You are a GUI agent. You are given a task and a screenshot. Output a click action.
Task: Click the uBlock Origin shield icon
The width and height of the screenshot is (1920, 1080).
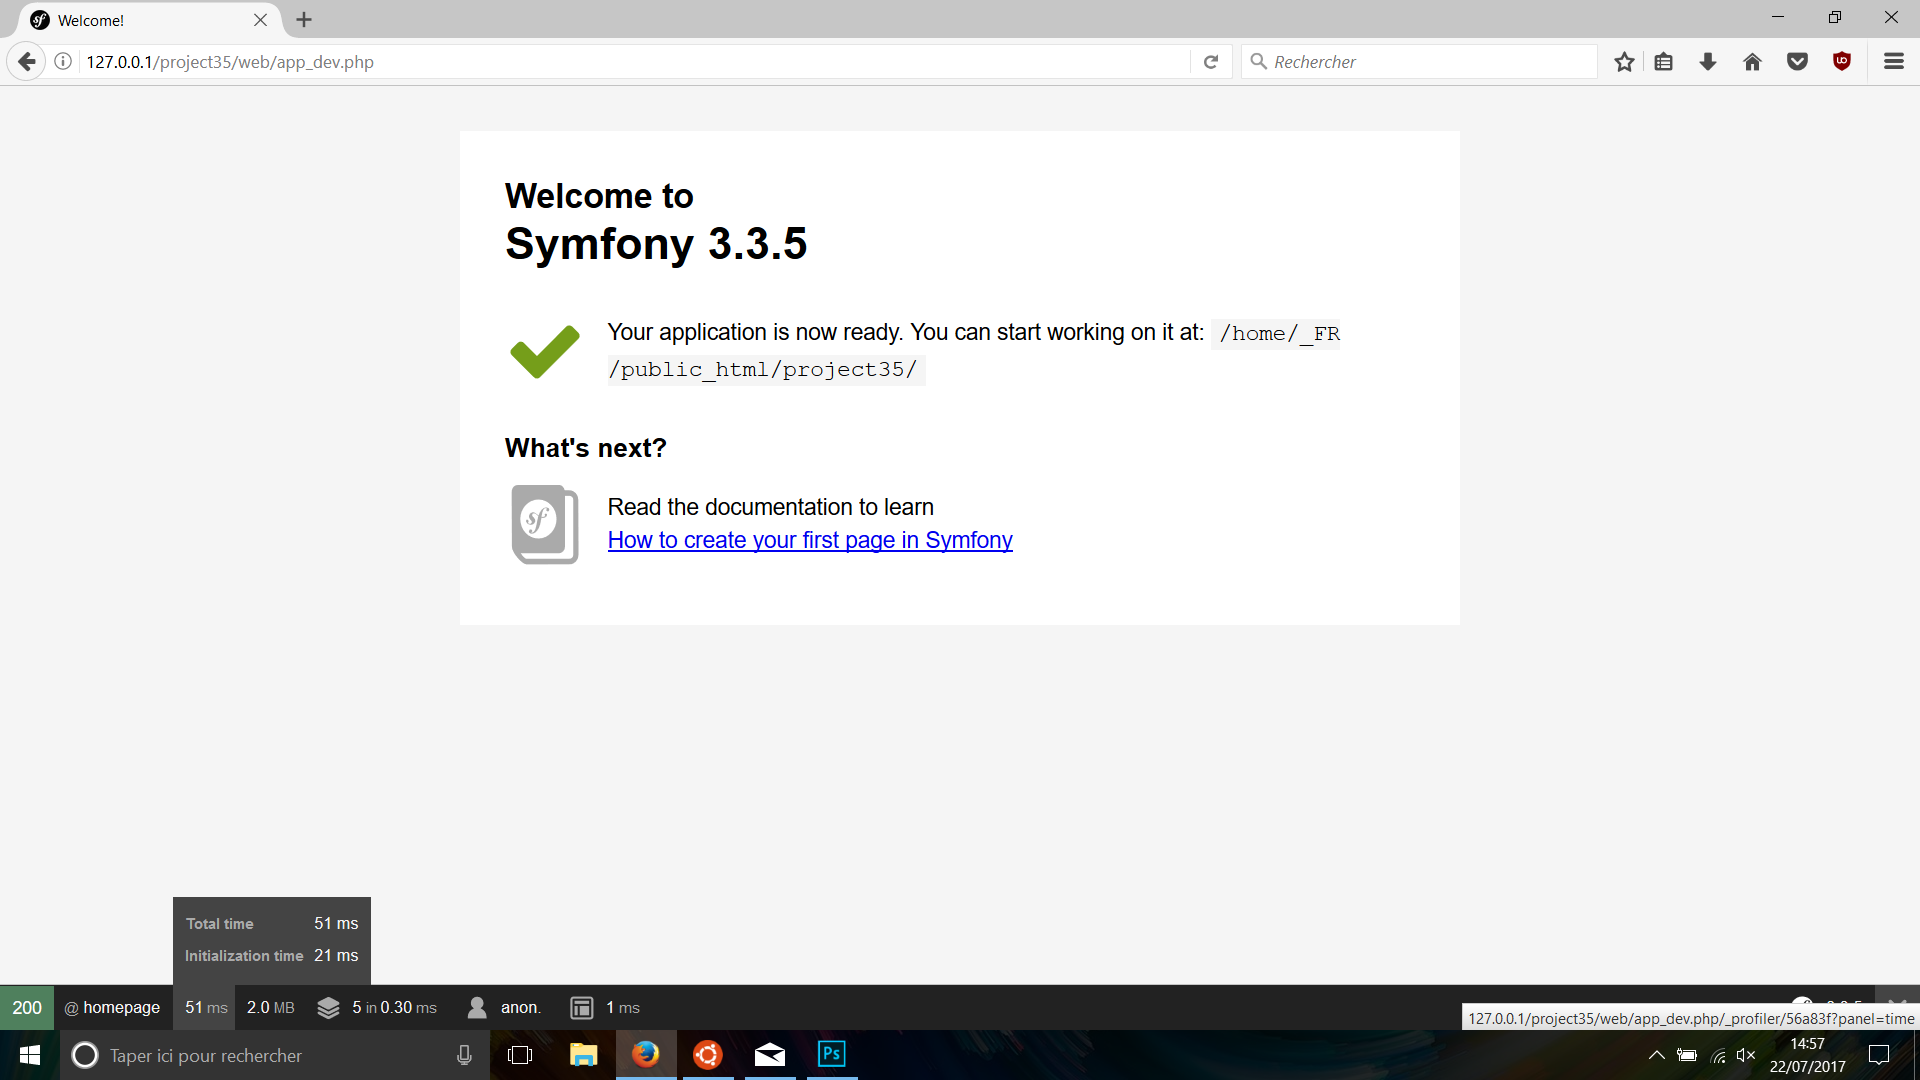[x=1842, y=62]
